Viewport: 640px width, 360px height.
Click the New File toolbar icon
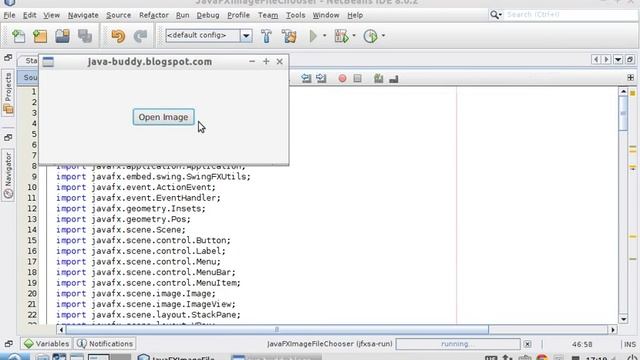19,36
